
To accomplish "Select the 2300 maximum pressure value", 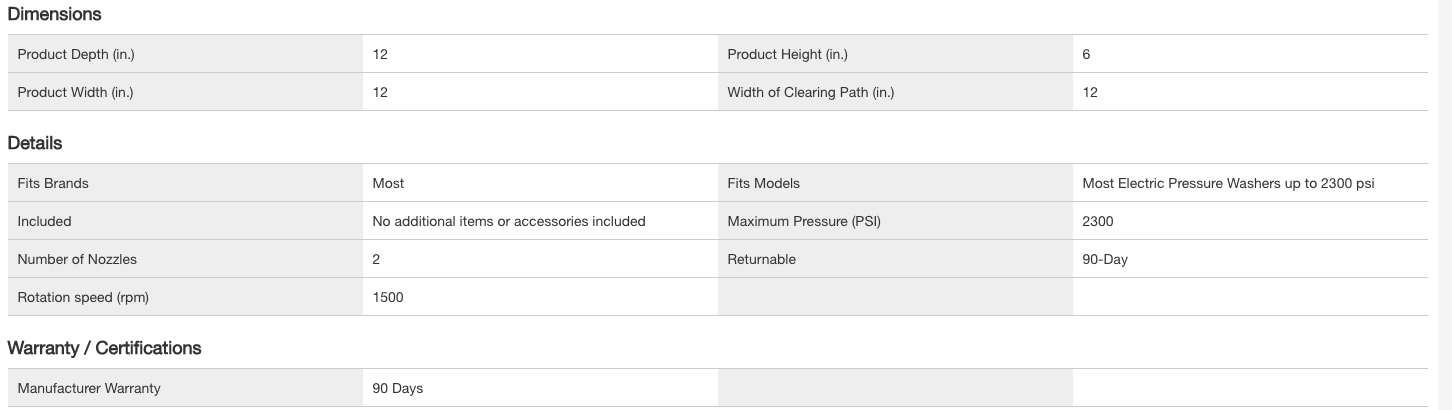I will pyautogui.click(x=1097, y=221).
